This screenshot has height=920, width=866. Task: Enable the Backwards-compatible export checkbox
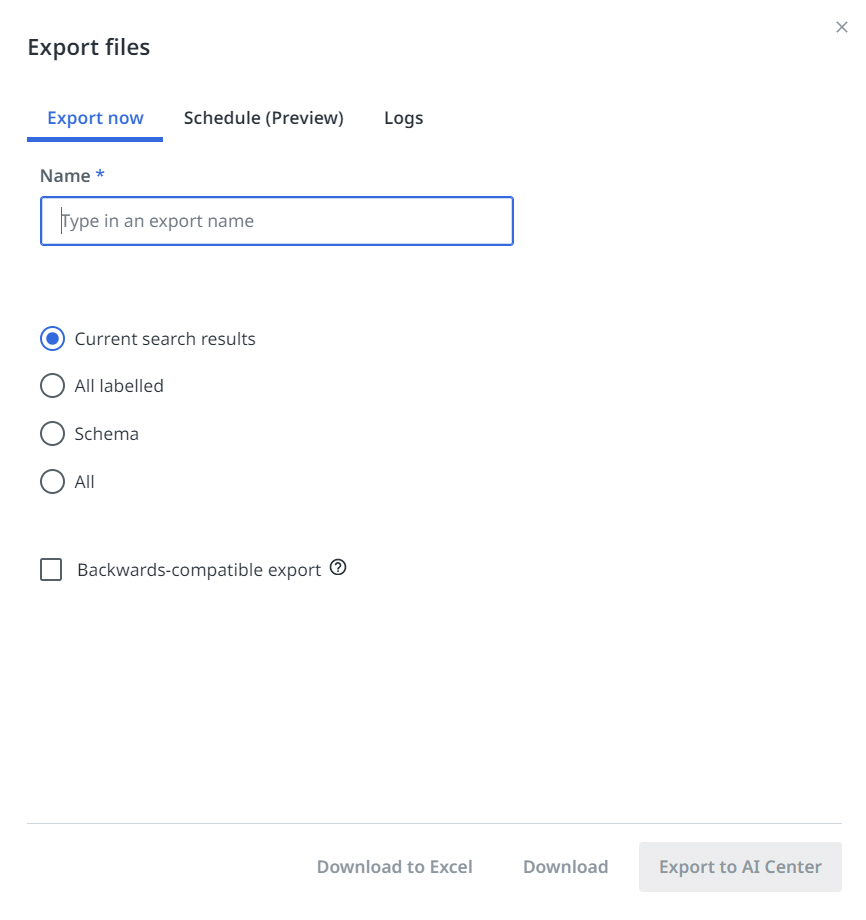[x=51, y=570]
